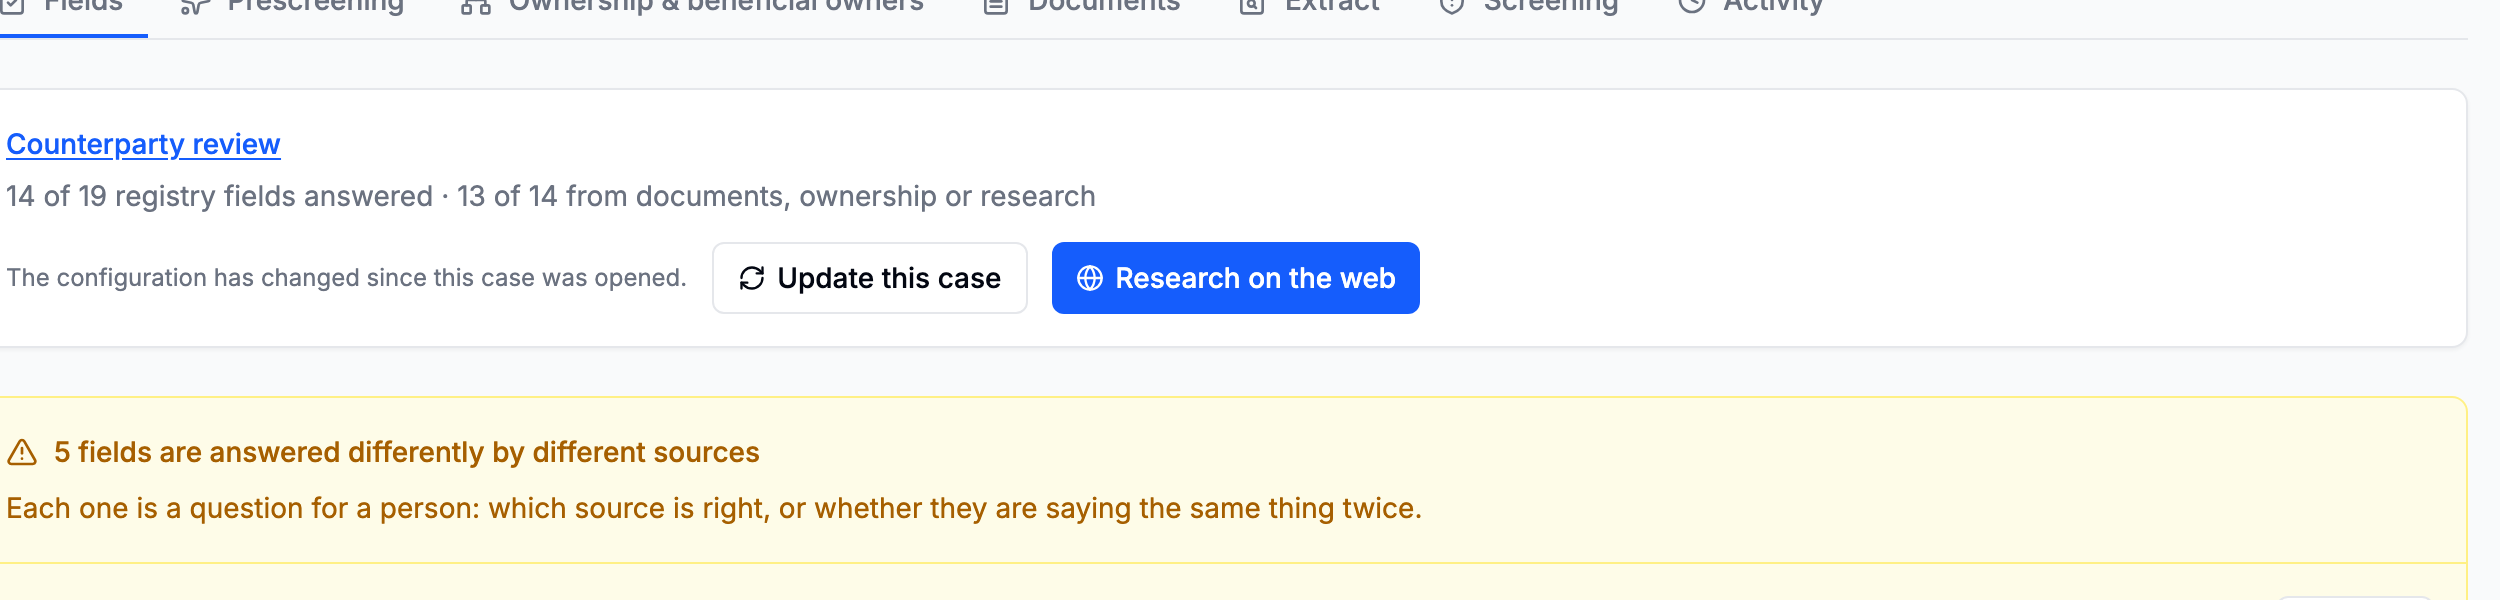
Task: Open the Ownership & beneficial owners tab
Action: click(x=692, y=8)
